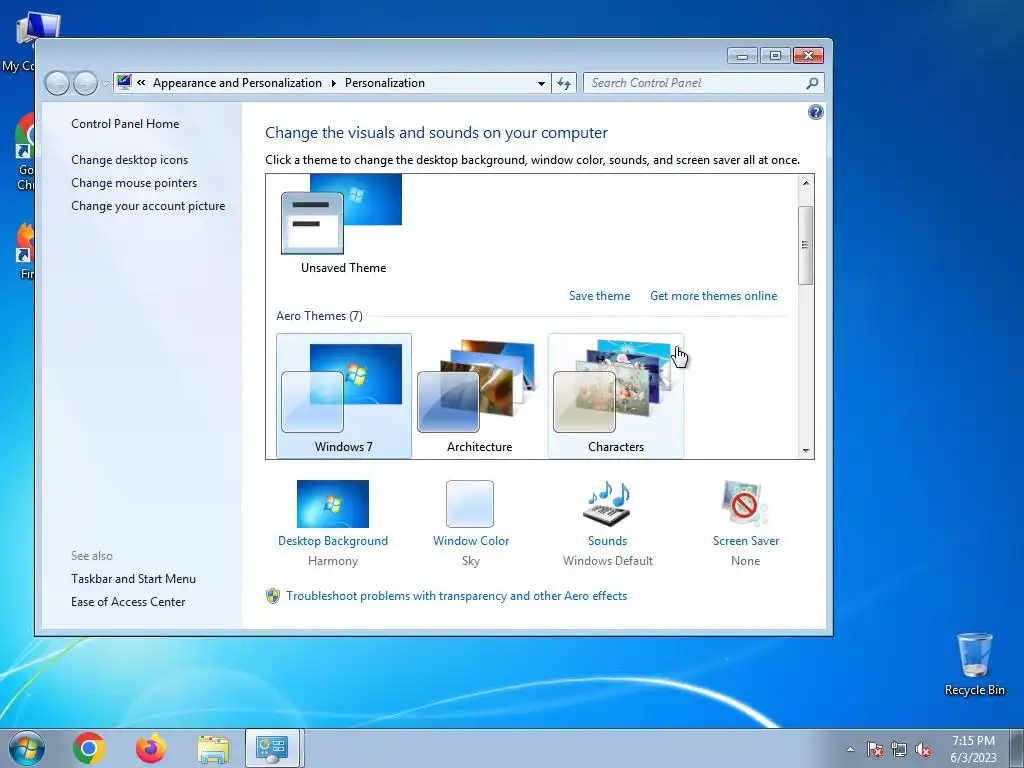
Task: Go to Appearance and Personalization breadcrumb
Action: (x=237, y=83)
